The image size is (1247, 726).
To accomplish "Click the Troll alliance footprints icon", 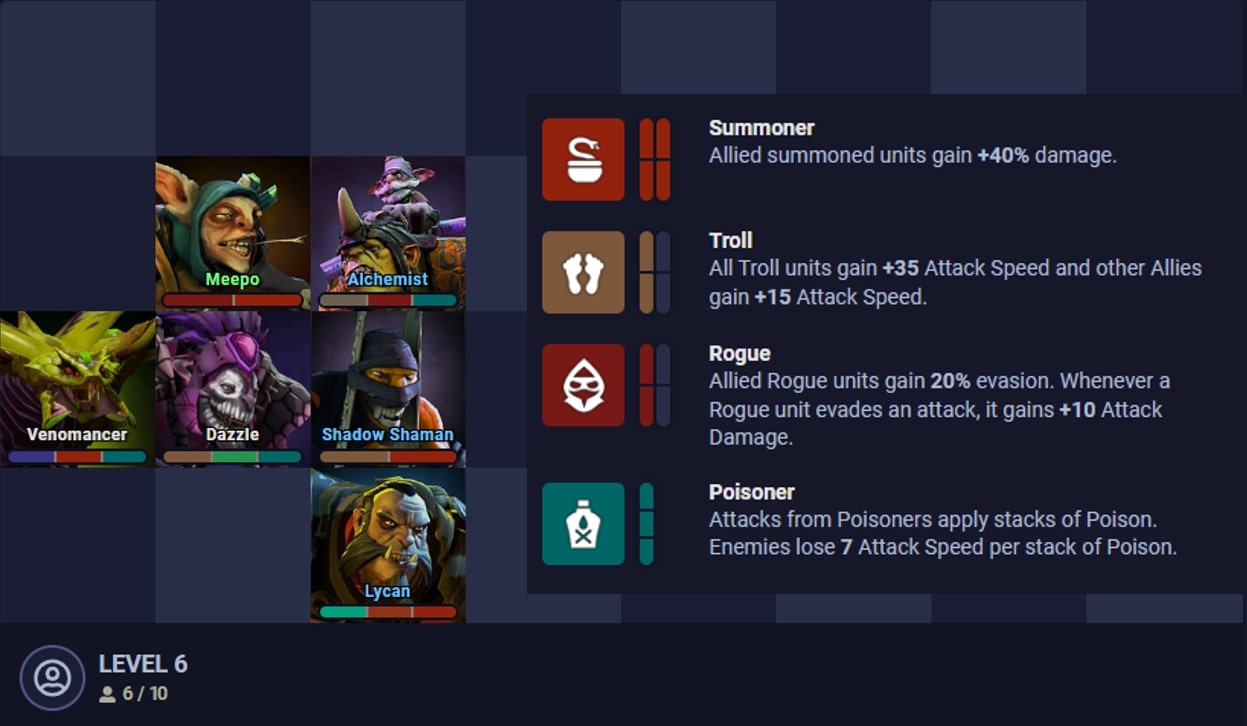I will pyautogui.click(x=583, y=272).
